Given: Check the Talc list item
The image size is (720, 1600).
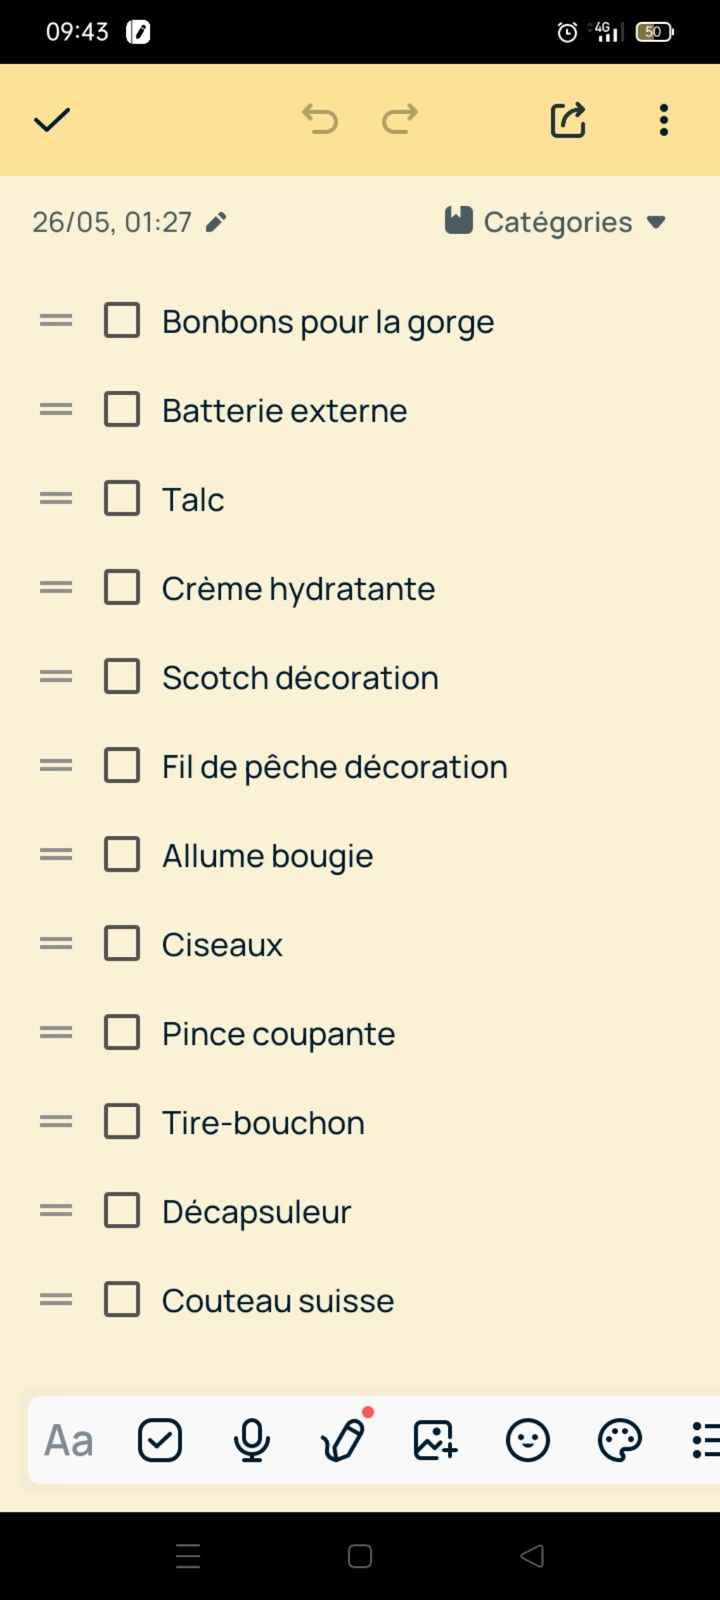Looking at the screenshot, I should click(121, 498).
